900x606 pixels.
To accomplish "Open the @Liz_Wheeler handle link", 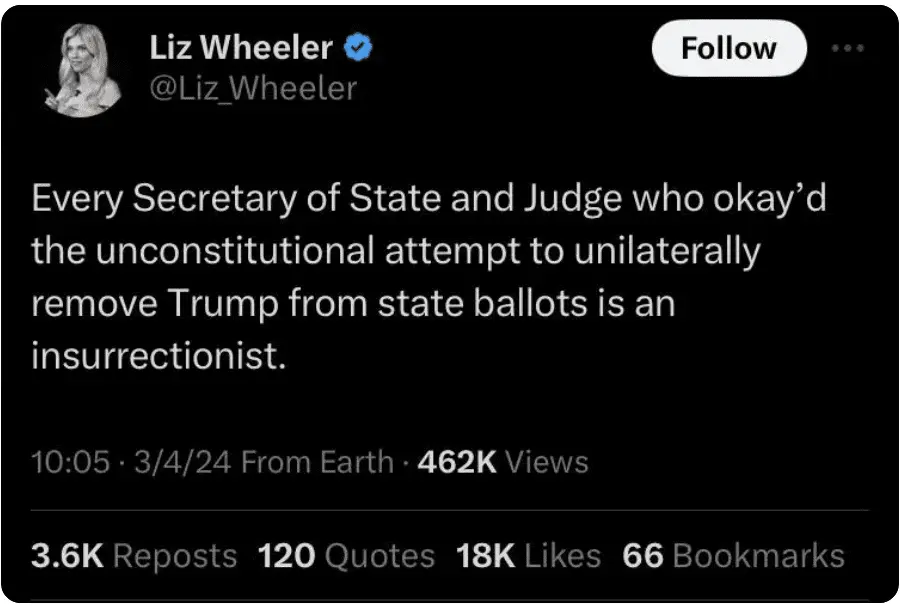I will coord(252,88).
